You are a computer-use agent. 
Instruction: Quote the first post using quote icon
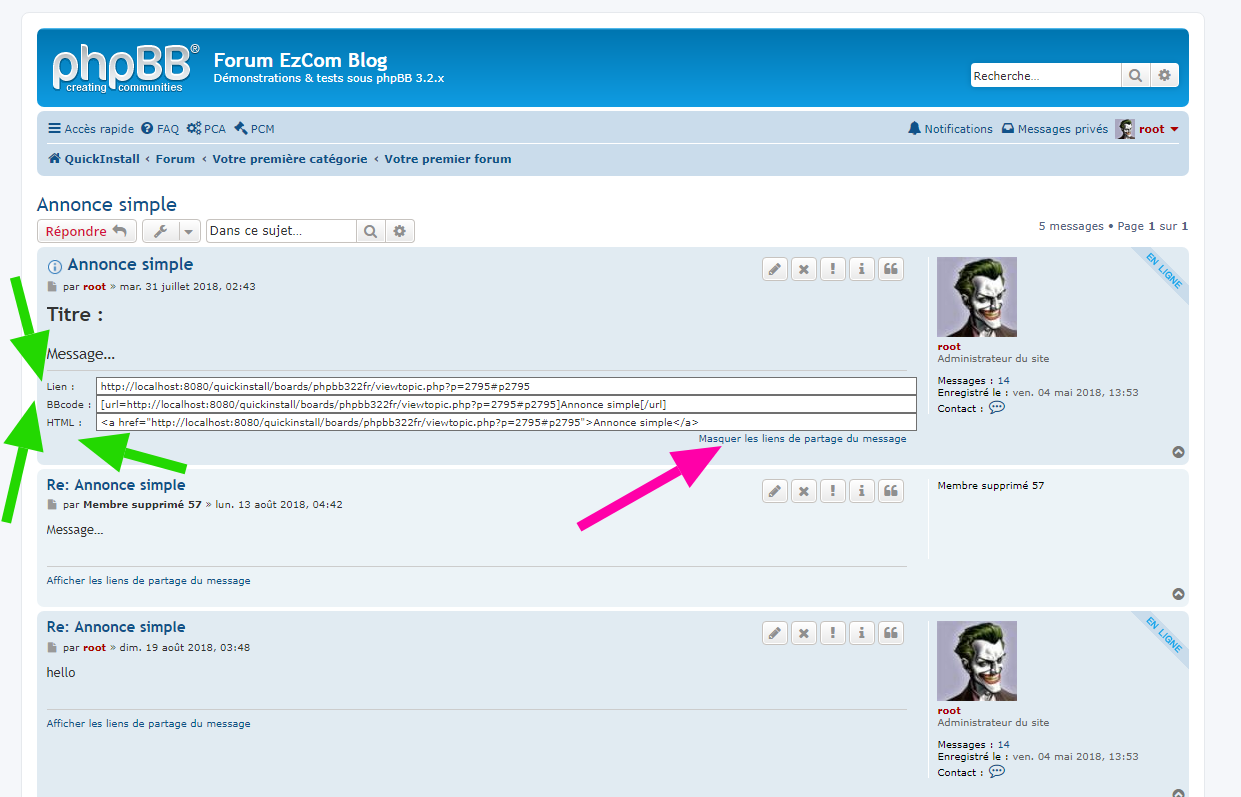click(x=891, y=269)
